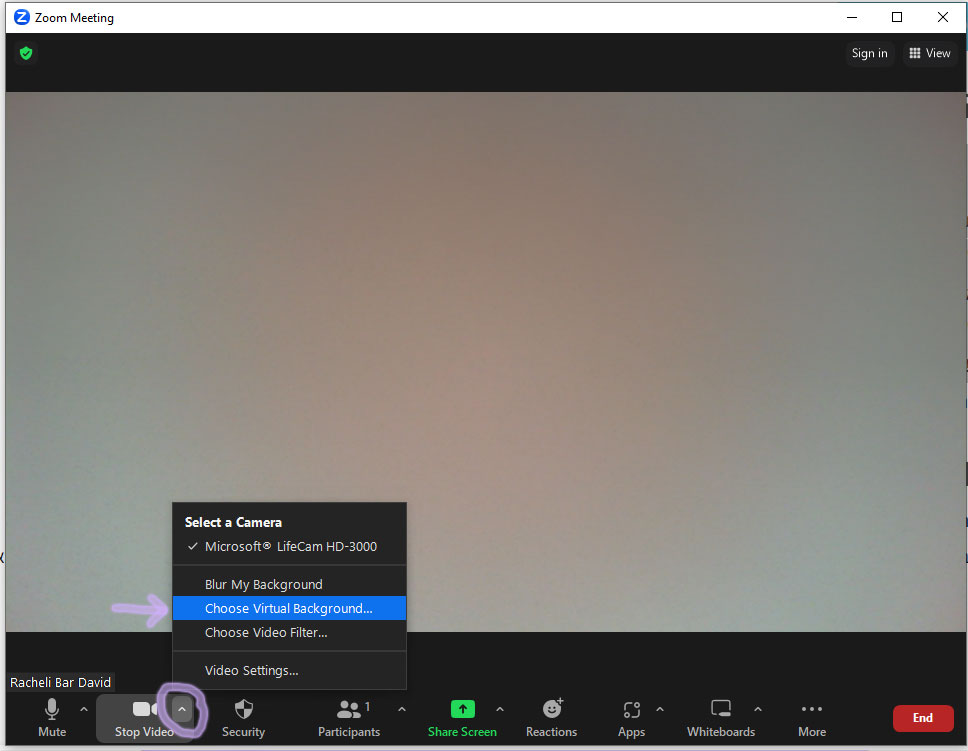Click the Sign in button
Image resolution: width=968 pixels, height=751 pixels.
tap(869, 54)
